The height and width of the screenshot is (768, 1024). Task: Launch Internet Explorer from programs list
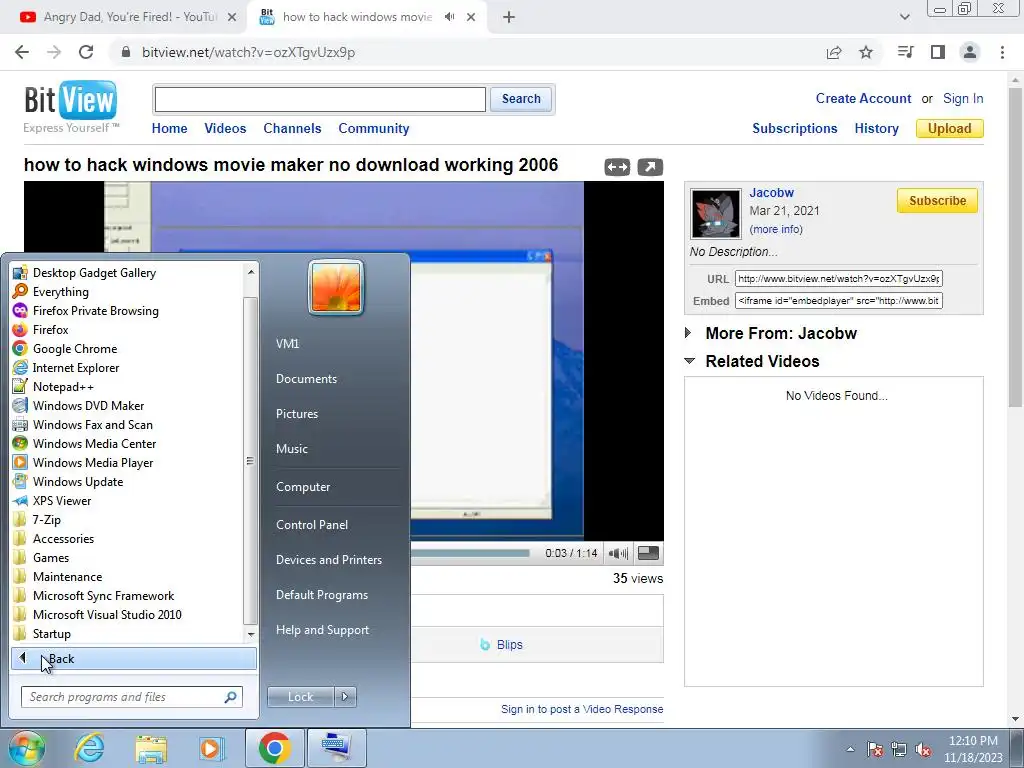[x=76, y=368]
